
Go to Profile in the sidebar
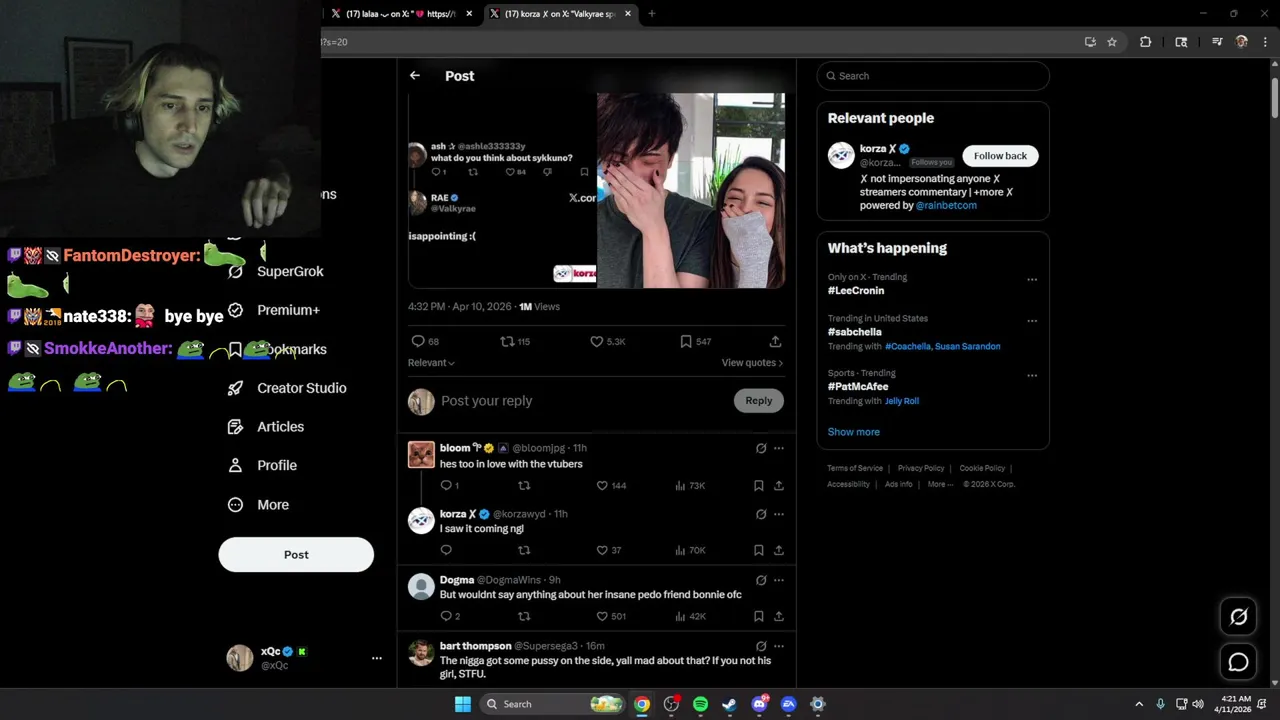(262, 466)
